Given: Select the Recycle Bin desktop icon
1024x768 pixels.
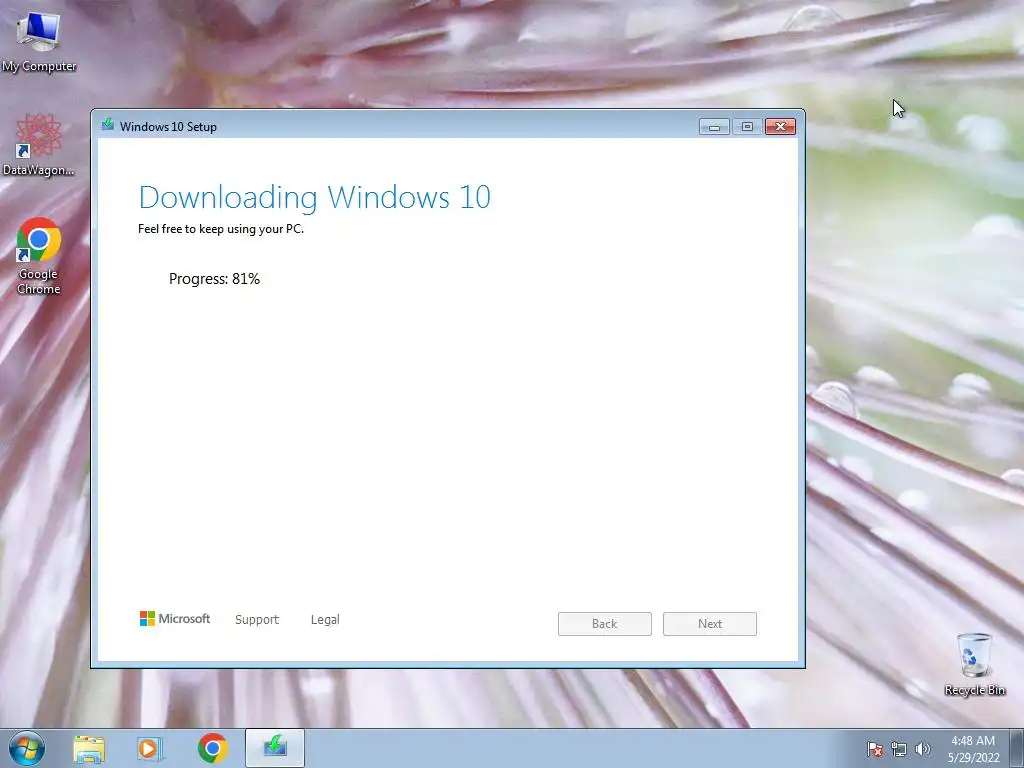Looking at the screenshot, I should click(x=974, y=664).
